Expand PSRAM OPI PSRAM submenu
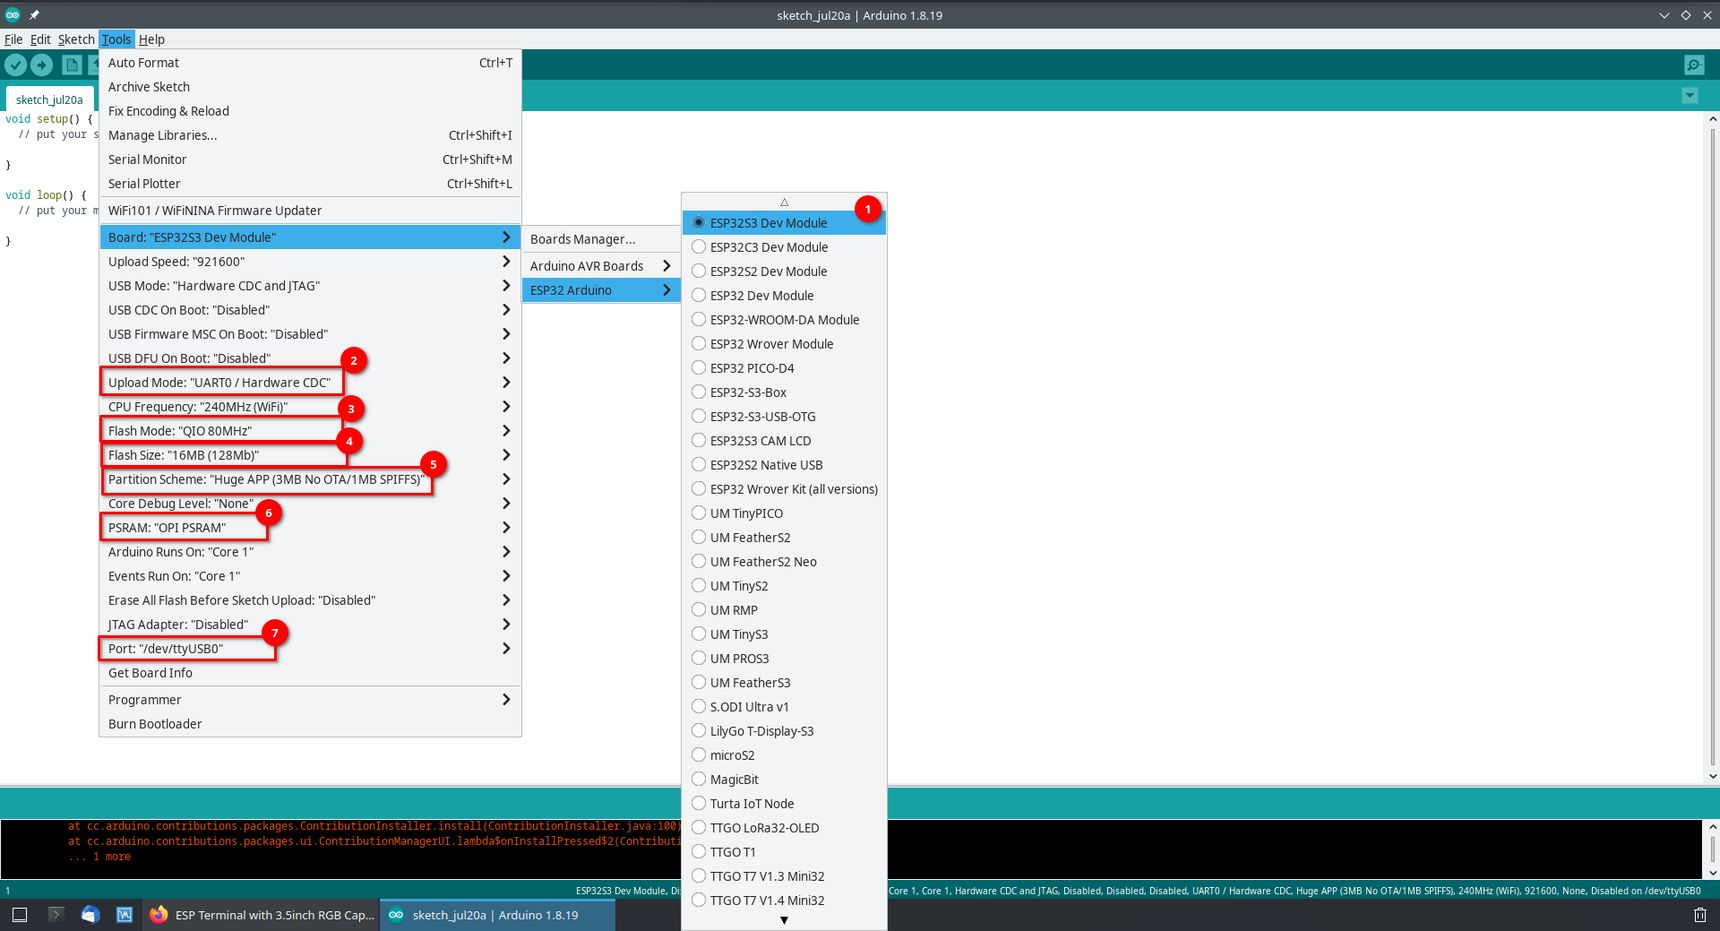Viewport: 1720px width, 931px height. click(x=310, y=528)
